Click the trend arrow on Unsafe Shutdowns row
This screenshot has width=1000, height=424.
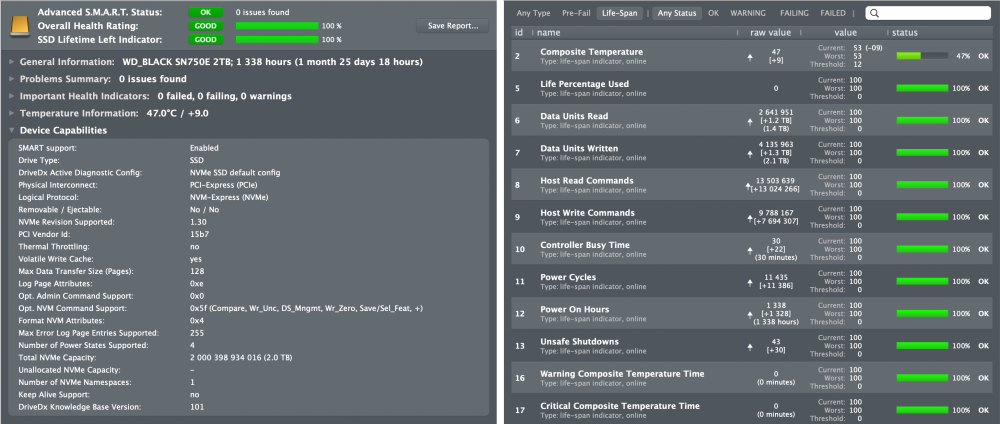tap(749, 346)
